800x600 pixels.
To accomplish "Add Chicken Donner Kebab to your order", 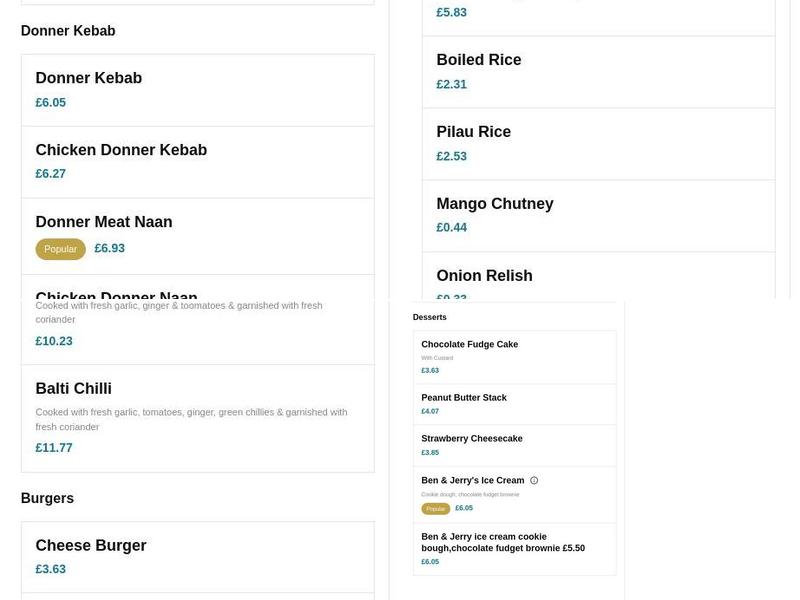I will [x=120, y=149].
